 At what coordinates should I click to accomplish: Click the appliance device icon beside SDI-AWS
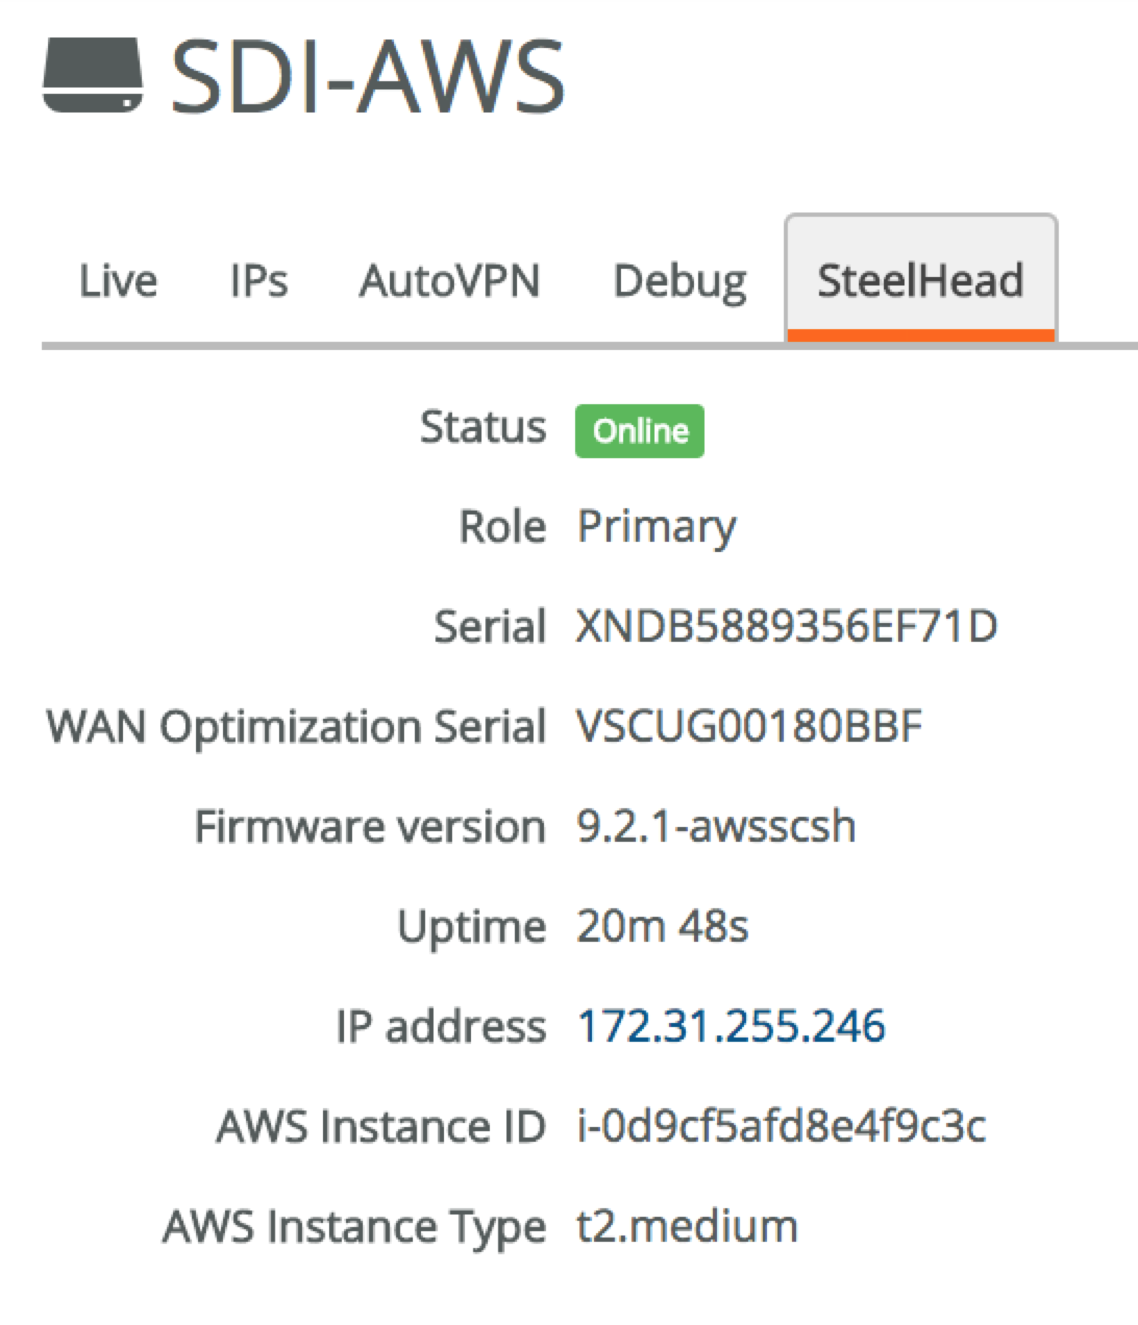click(x=92, y=75)
